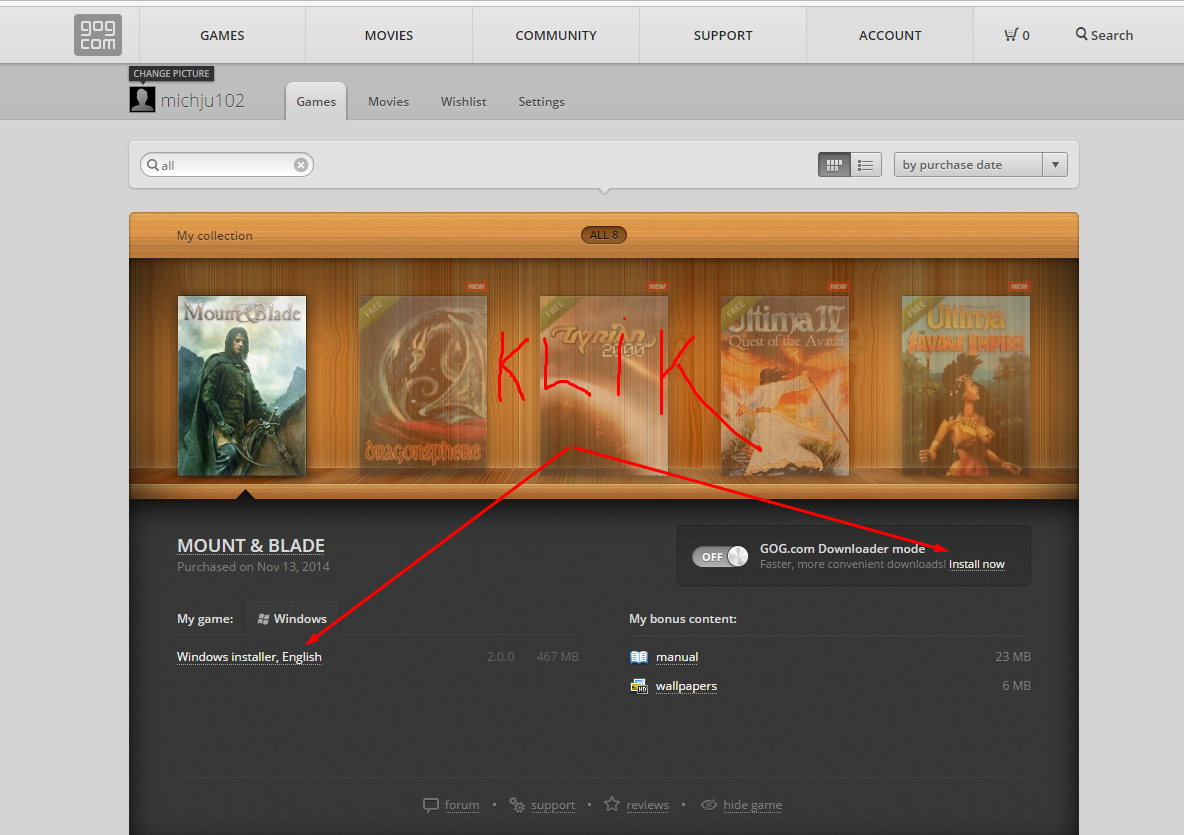Open the Search in top navigation

tap(1104, 35)
